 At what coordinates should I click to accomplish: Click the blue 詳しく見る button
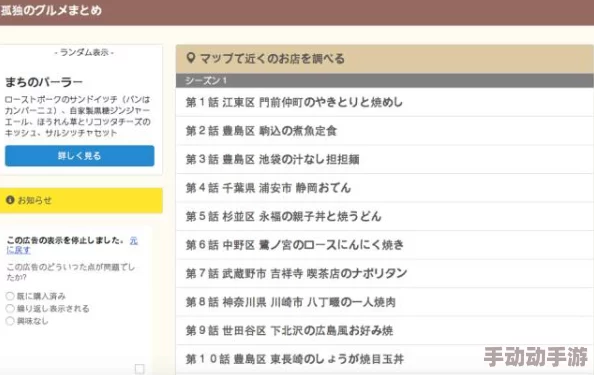tap(80, 156)
